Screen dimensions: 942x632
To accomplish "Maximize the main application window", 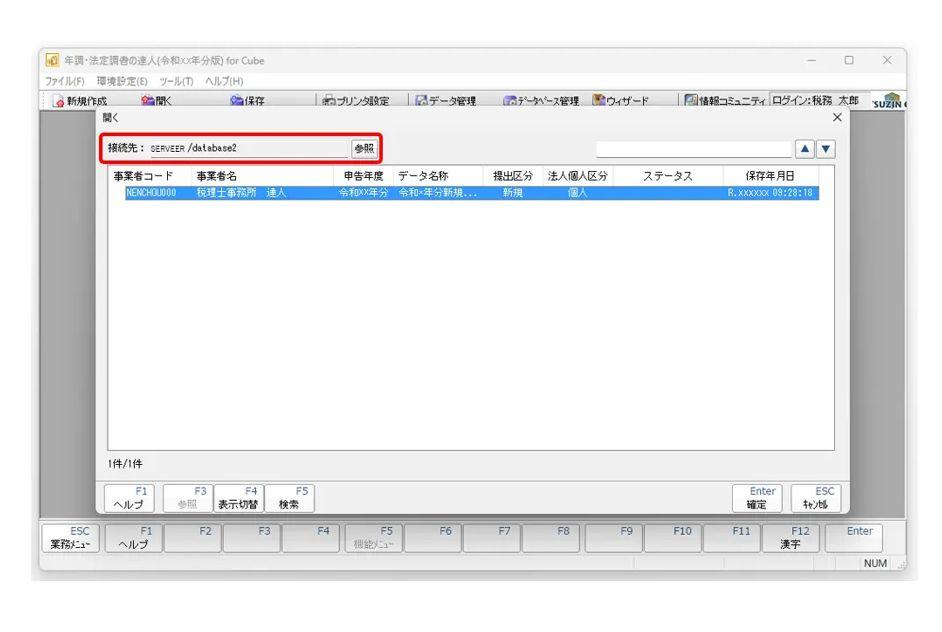I will 849,60.
